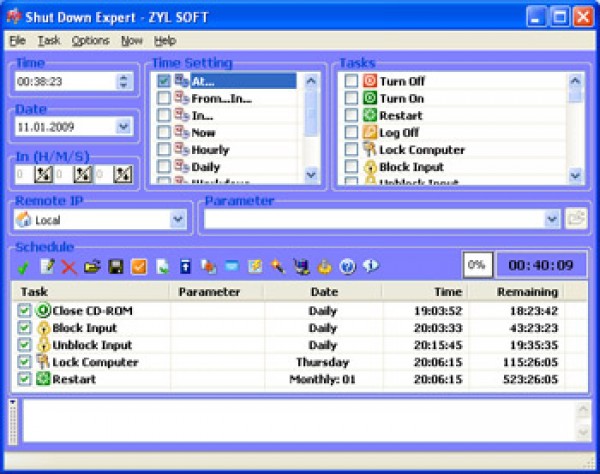Click the orange checkbox toolbar icon
Screen dimensions: 600x474
pyautogui.click(x=139, y=267)
